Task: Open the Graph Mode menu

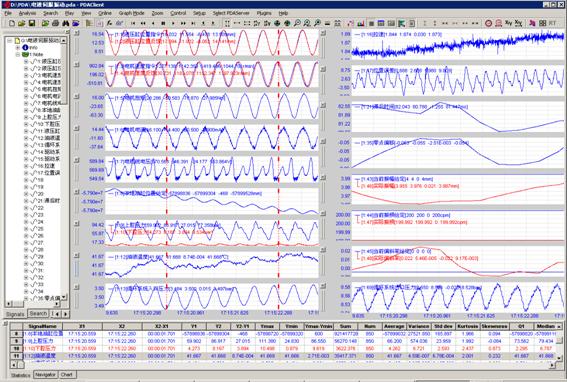Action: pyautogui.click(x=132, y=13)
